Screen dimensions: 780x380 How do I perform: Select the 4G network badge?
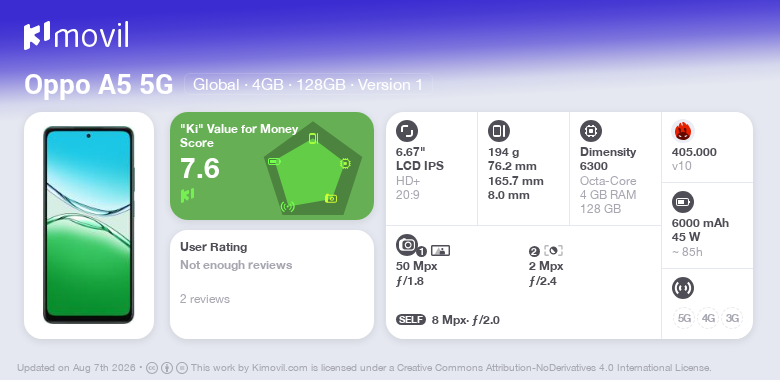(708, 318)
